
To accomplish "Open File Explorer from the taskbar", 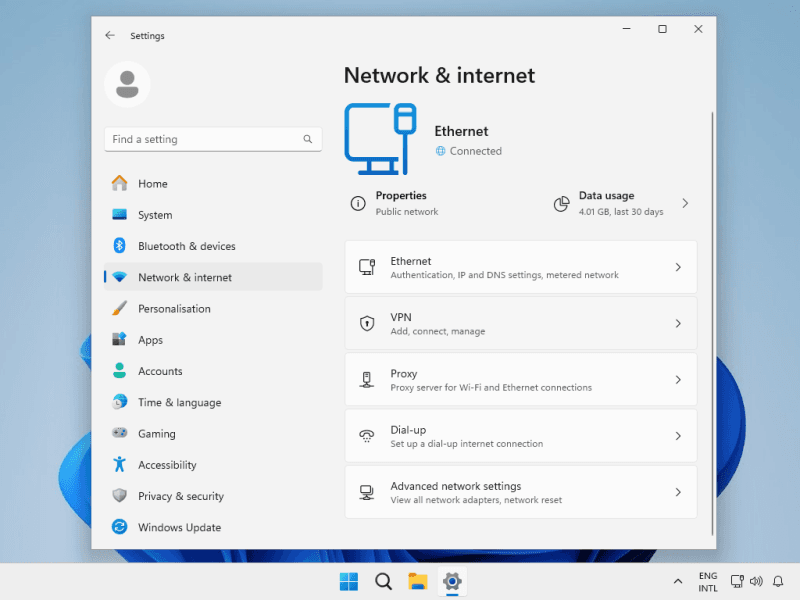I will [417, 581].
